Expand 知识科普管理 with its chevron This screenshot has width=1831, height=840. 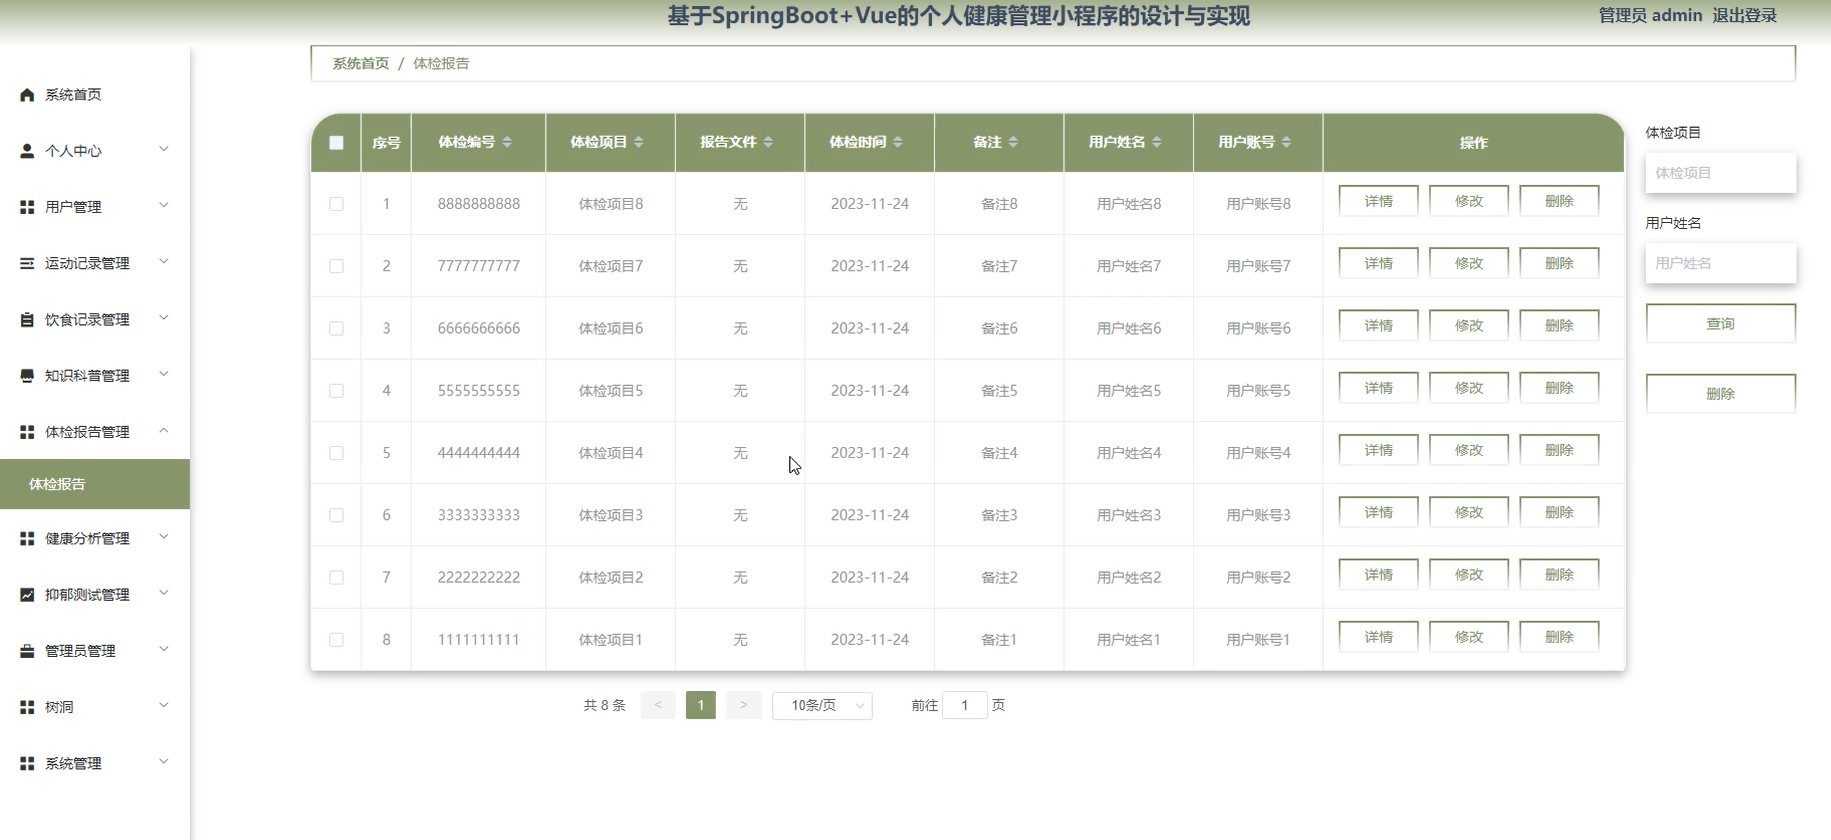[164, 374]
